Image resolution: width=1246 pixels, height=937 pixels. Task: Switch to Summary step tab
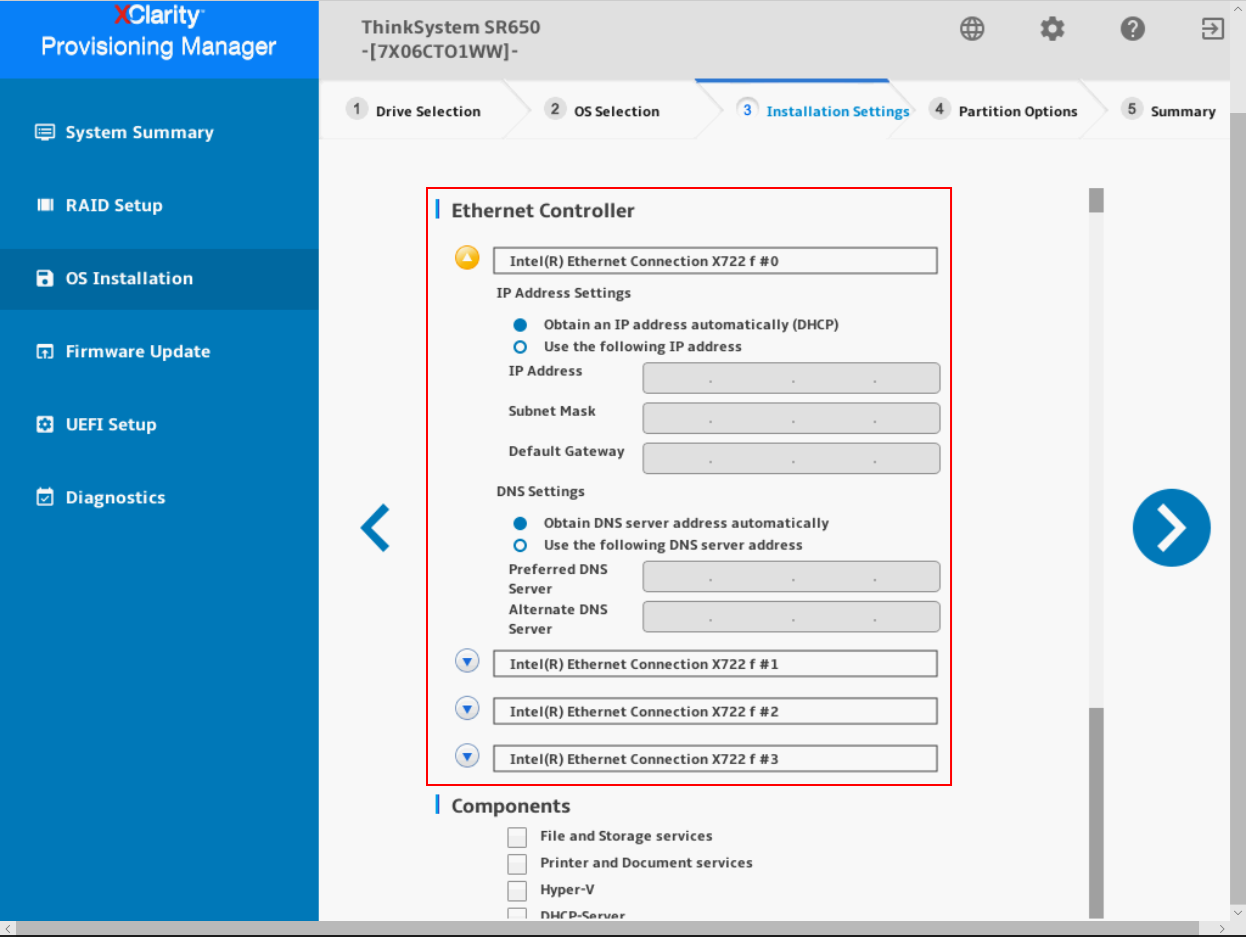coord(1170,111)
